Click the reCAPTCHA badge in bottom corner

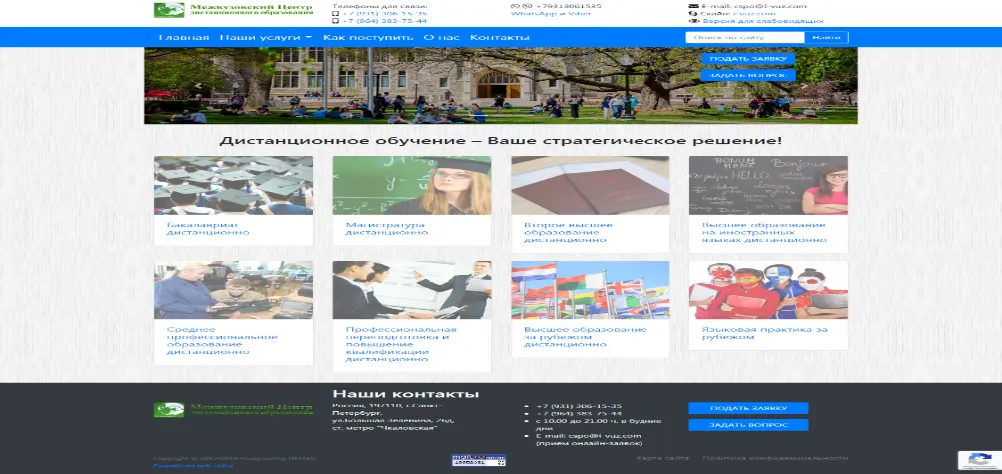975,460
